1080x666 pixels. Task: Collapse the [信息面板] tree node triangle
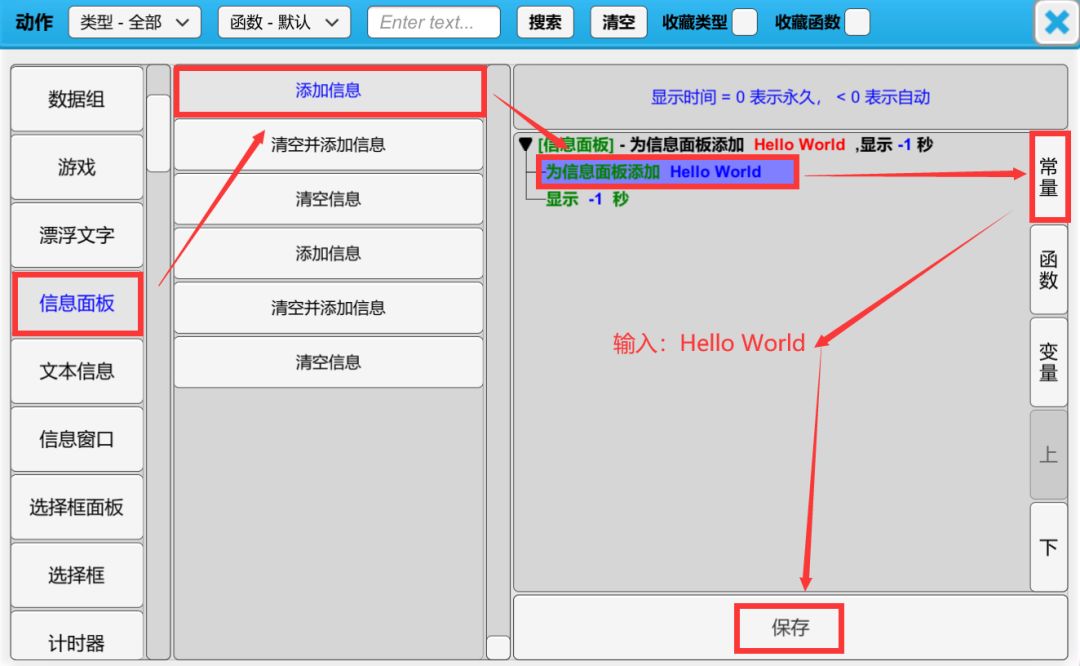pos(525,145)
